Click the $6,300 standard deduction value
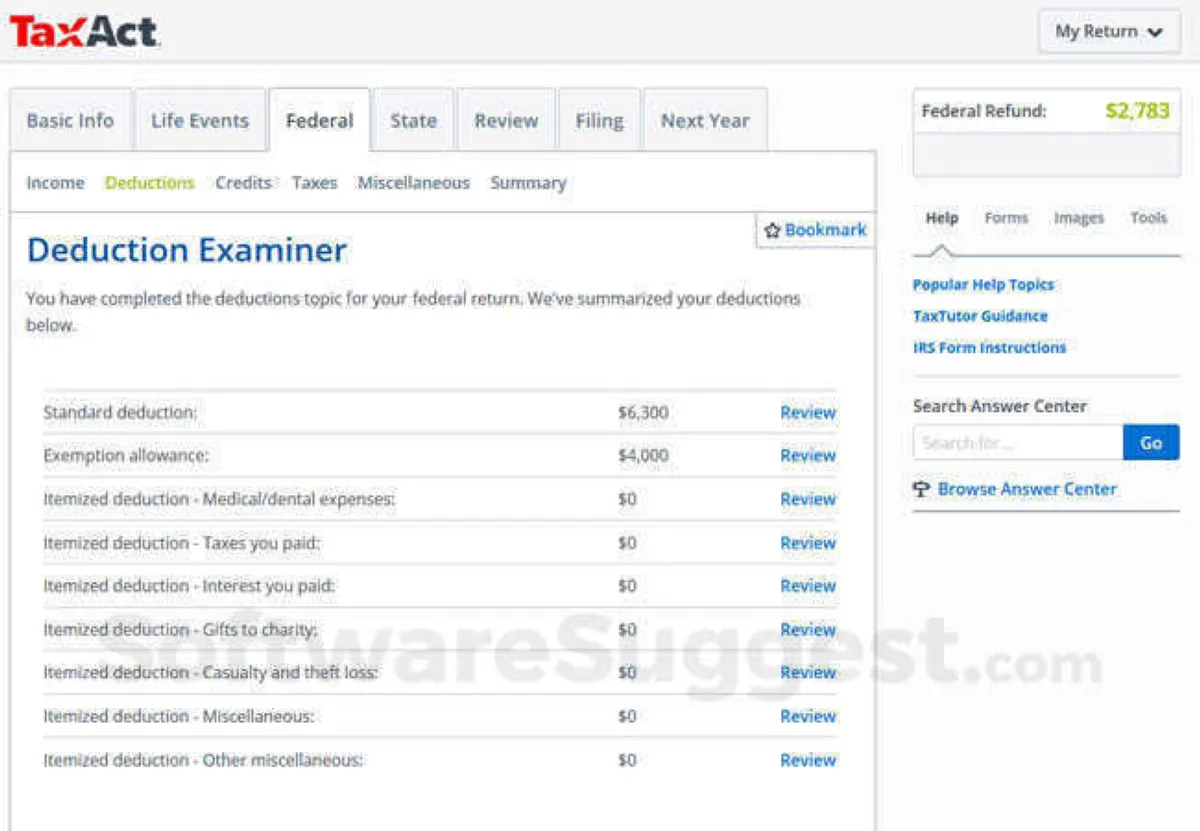 (x=643, y=413)
